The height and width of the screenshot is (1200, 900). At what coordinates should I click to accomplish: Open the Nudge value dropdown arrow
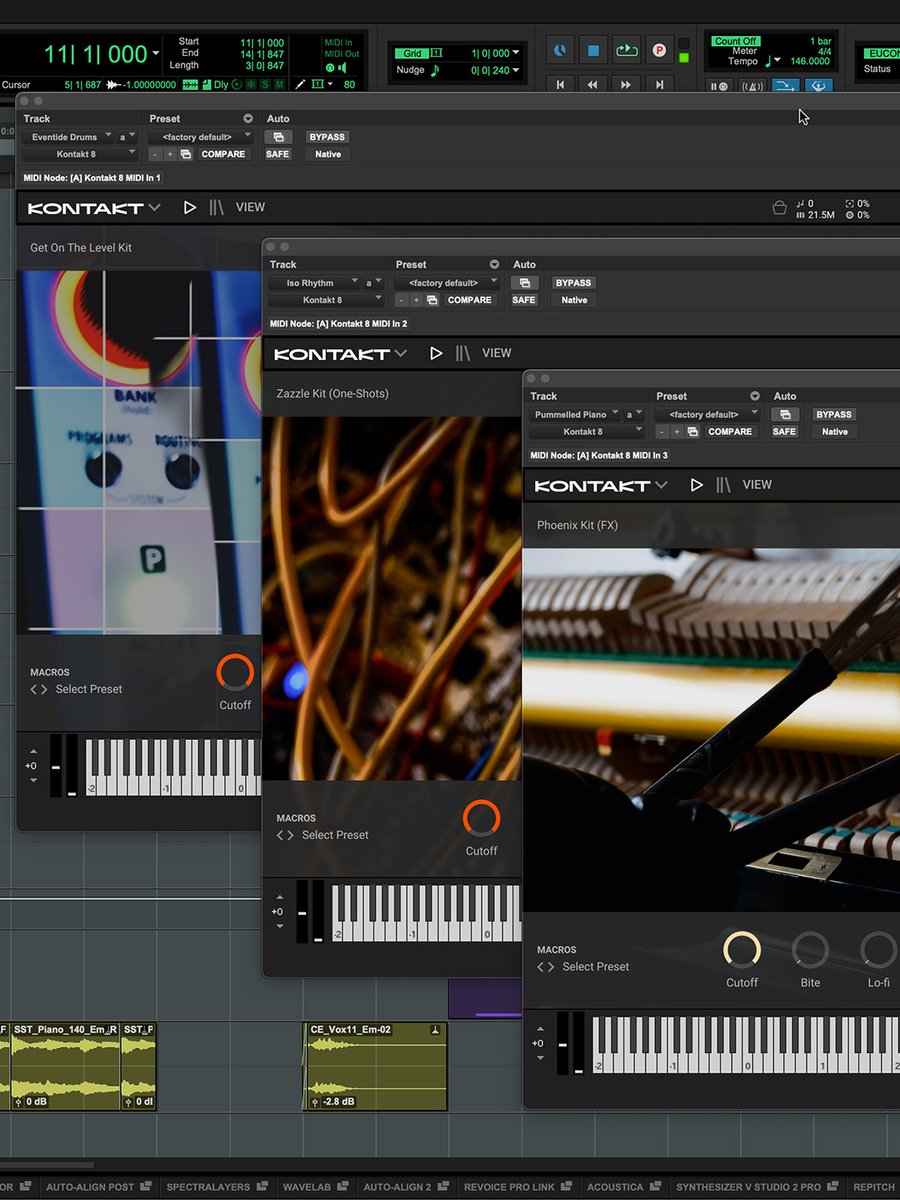click(x=516, y=70)
